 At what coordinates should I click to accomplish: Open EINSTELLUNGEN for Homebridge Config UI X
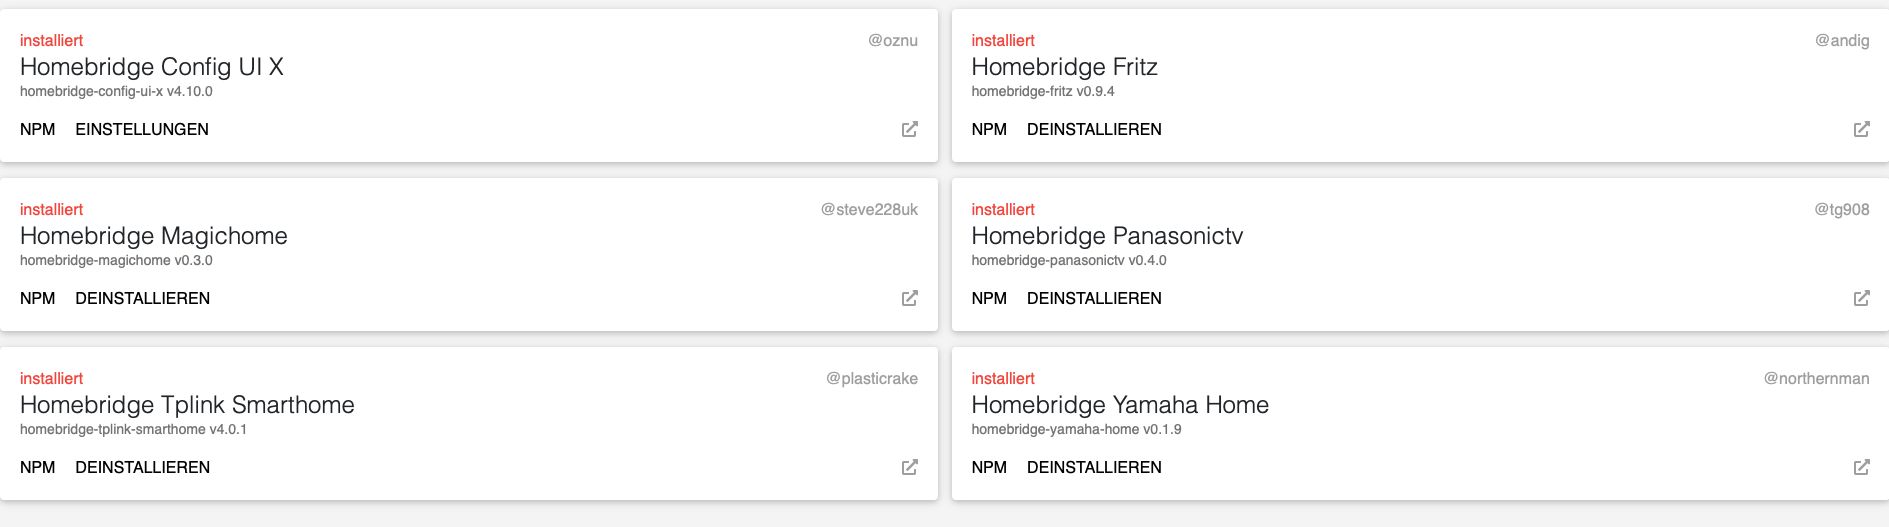click(x=142, y=129)
